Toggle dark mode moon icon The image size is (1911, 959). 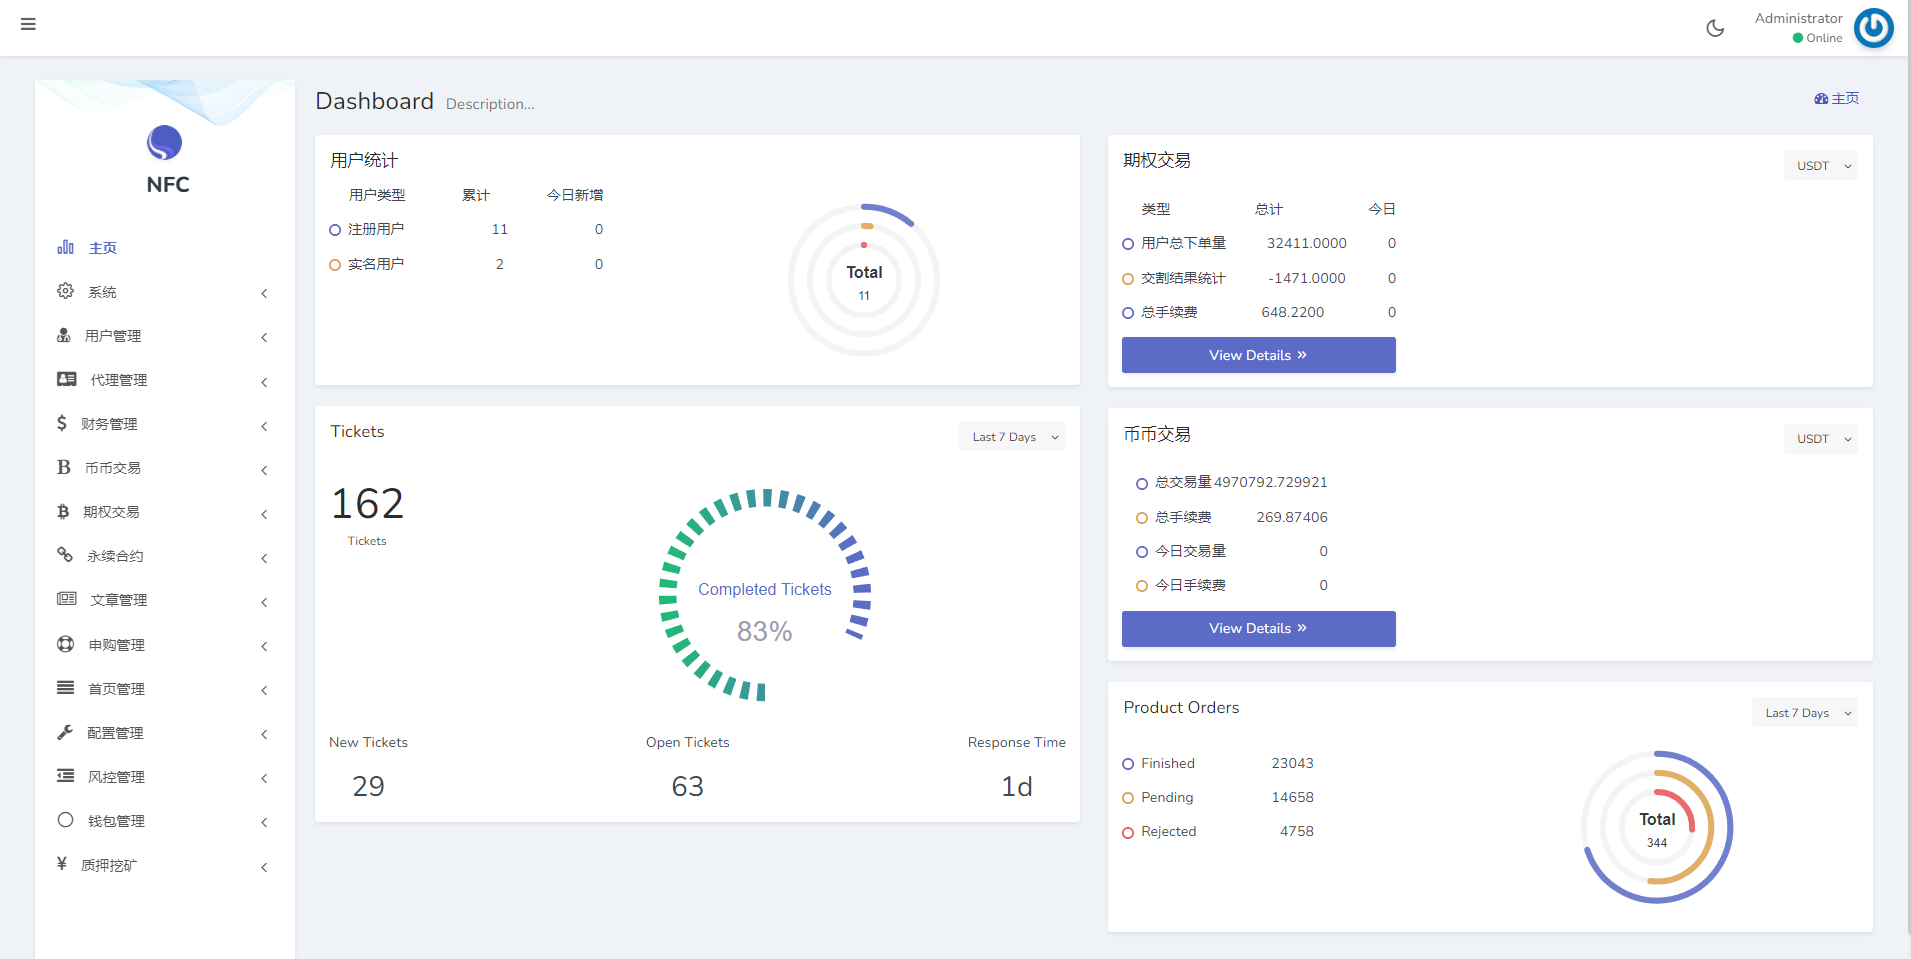pos(1715,28)
